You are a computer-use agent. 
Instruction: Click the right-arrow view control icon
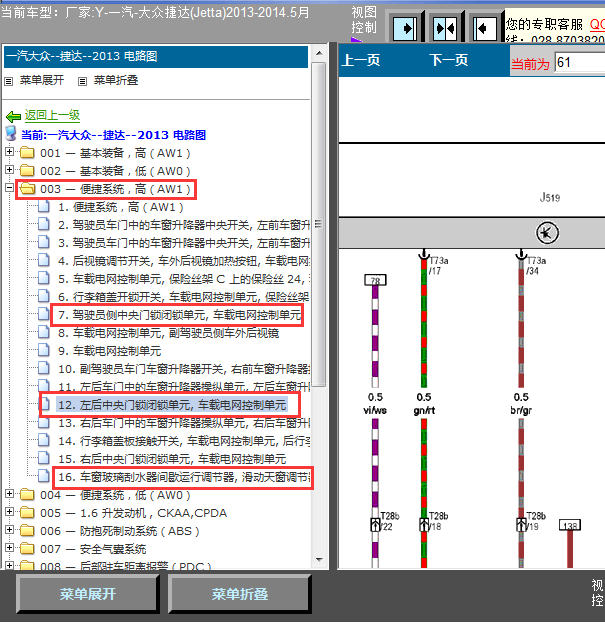click(405, 29)
